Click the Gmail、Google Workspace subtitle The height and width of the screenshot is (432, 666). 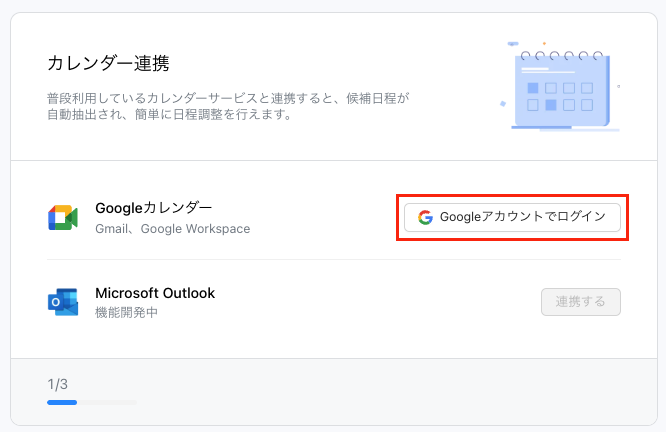tap(172, 229)
